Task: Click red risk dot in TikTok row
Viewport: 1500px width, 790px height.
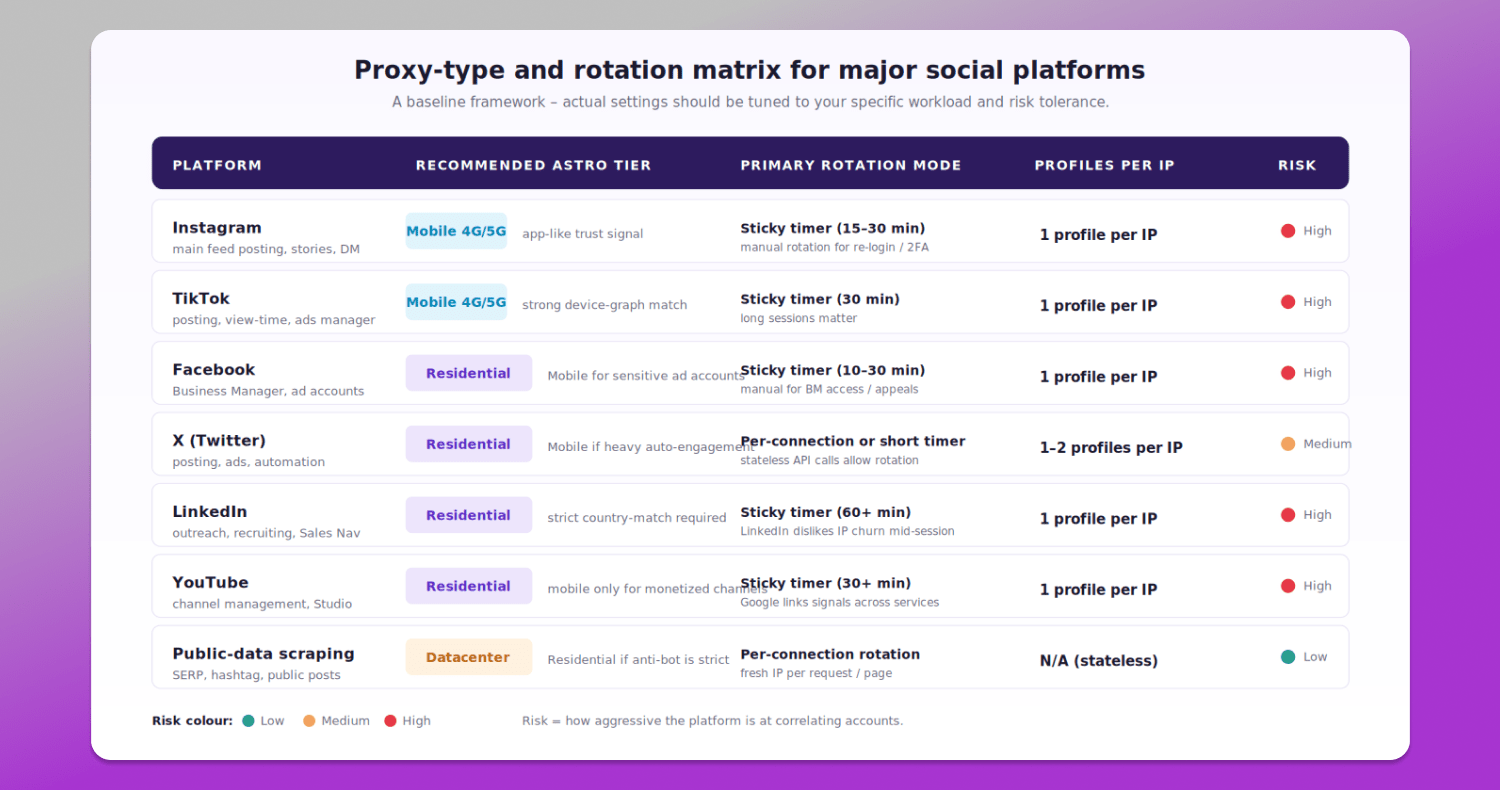Action: (1288, 302)
